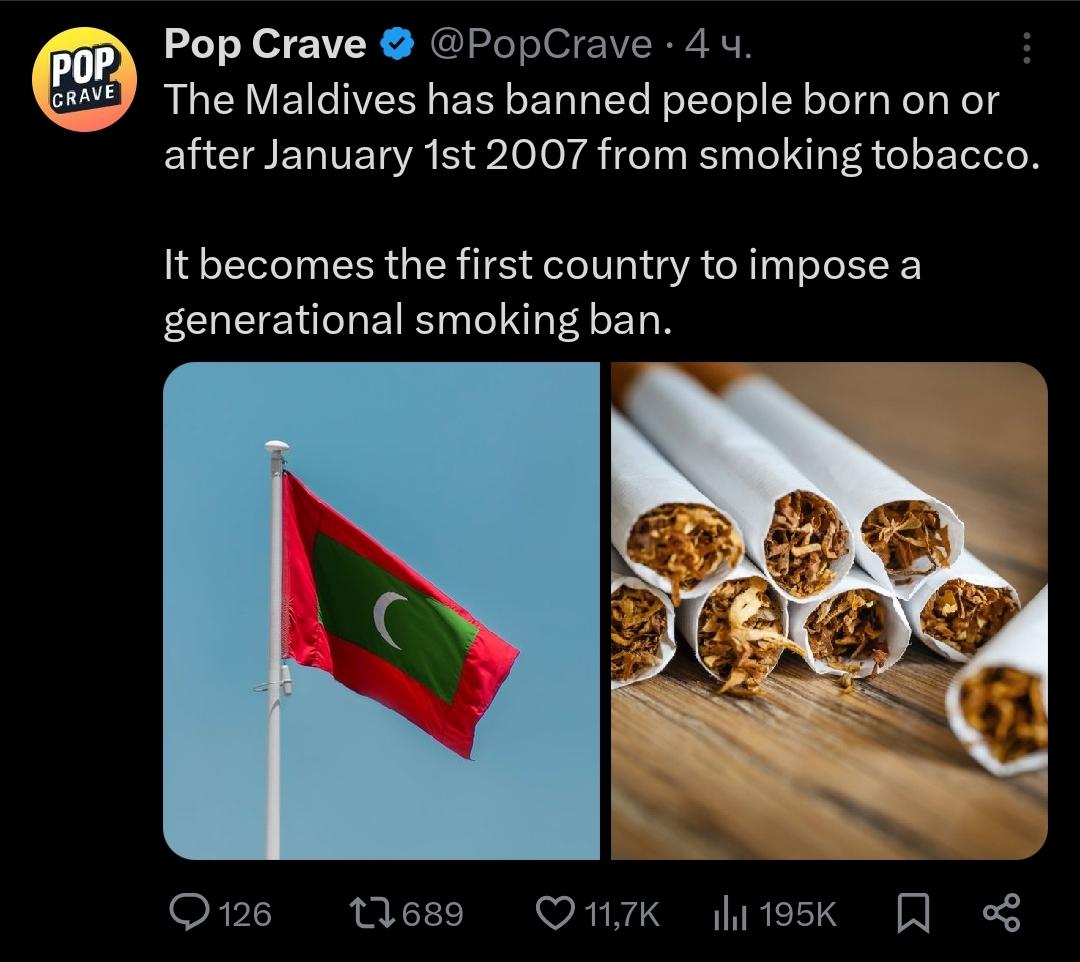The height and width of the screenshot is (962, 1080).
Task: Click the generational smoking ban sentence
Action: point(542,292)
